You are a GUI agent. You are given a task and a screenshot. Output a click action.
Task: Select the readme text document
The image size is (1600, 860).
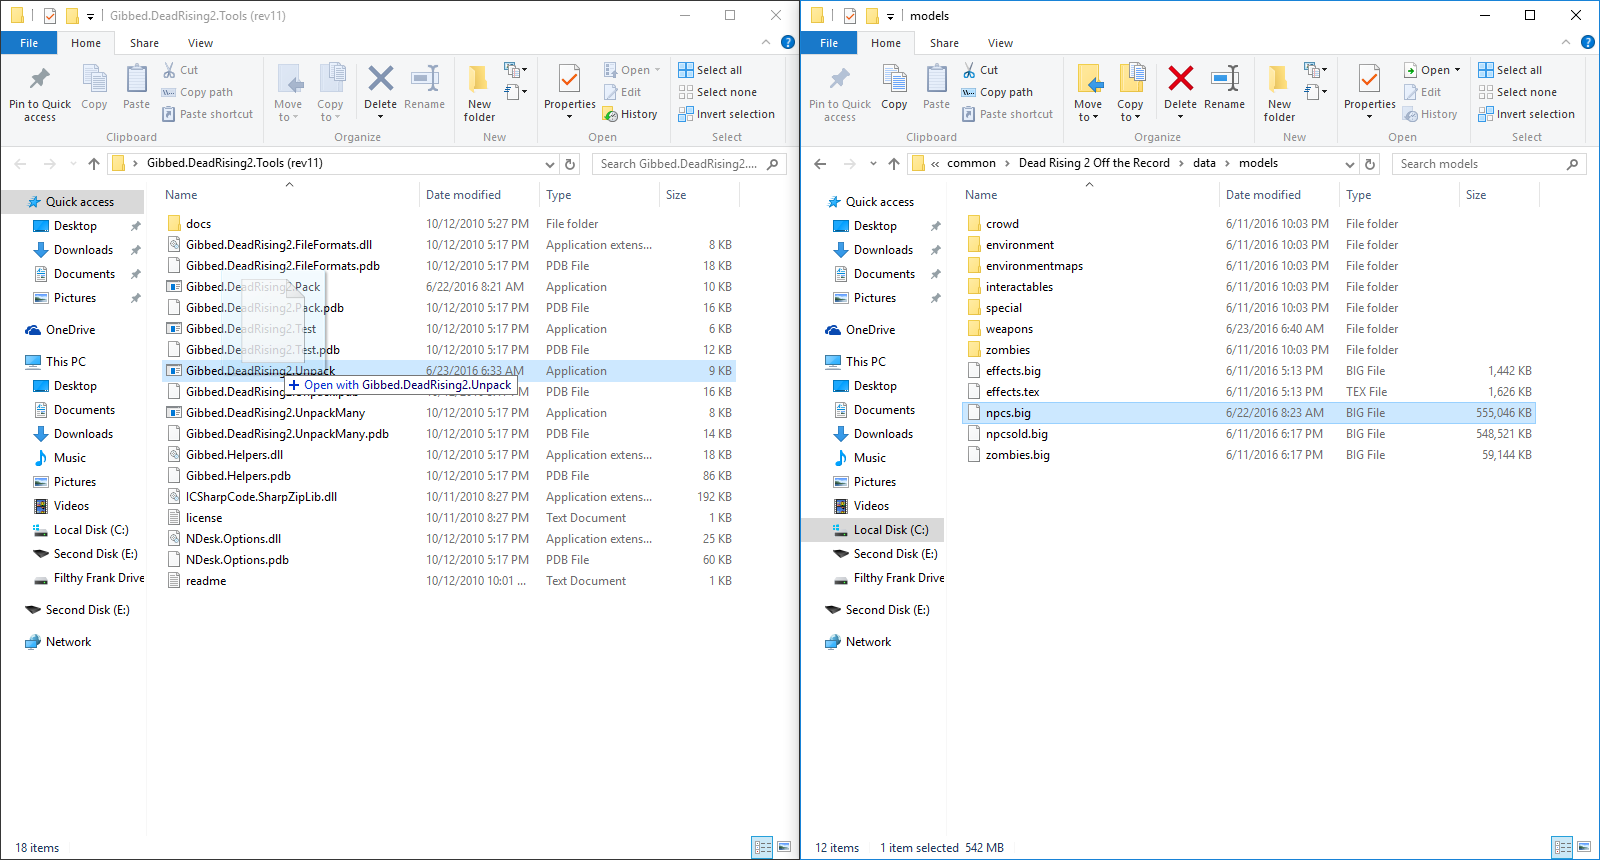[x=449, y=581]
